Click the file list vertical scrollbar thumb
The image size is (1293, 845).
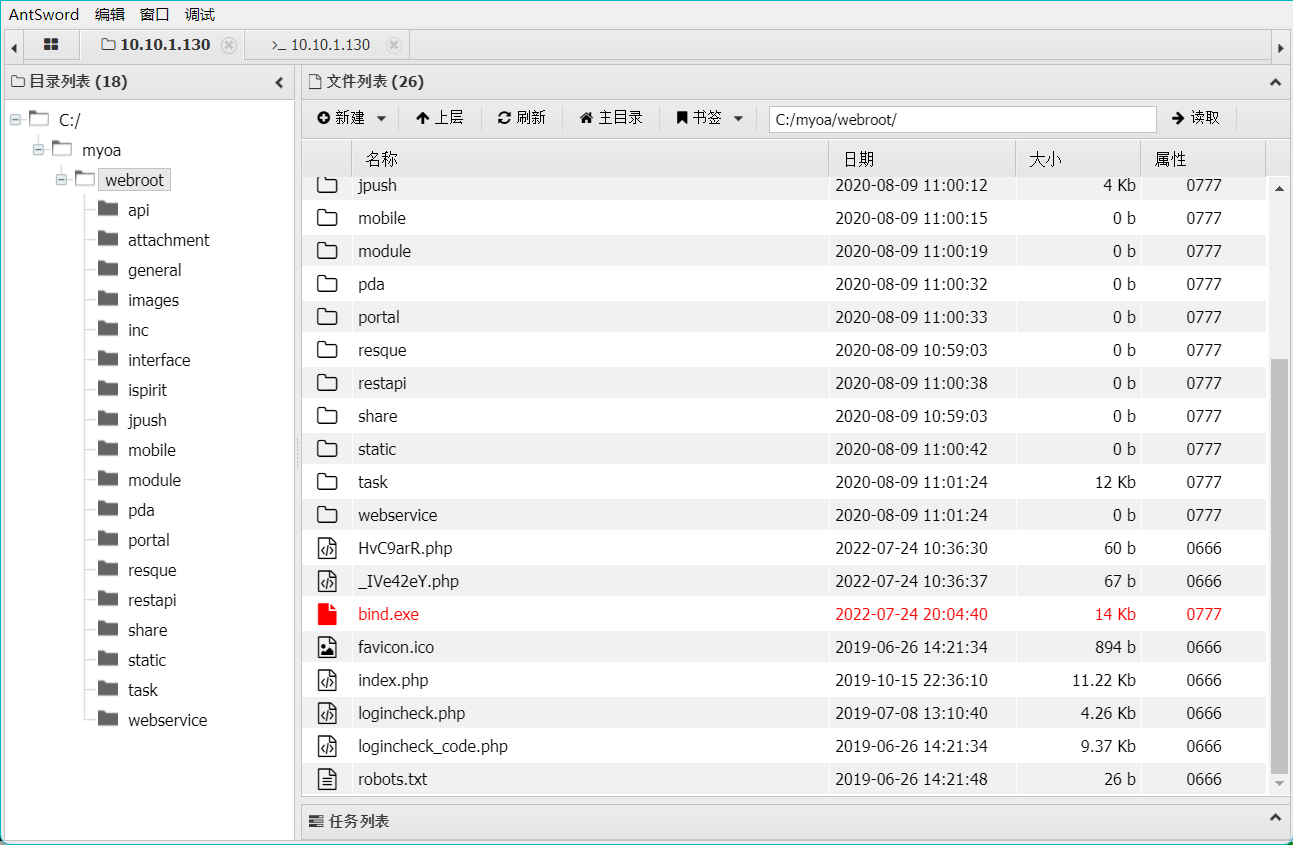click(x=1279, y=565)
